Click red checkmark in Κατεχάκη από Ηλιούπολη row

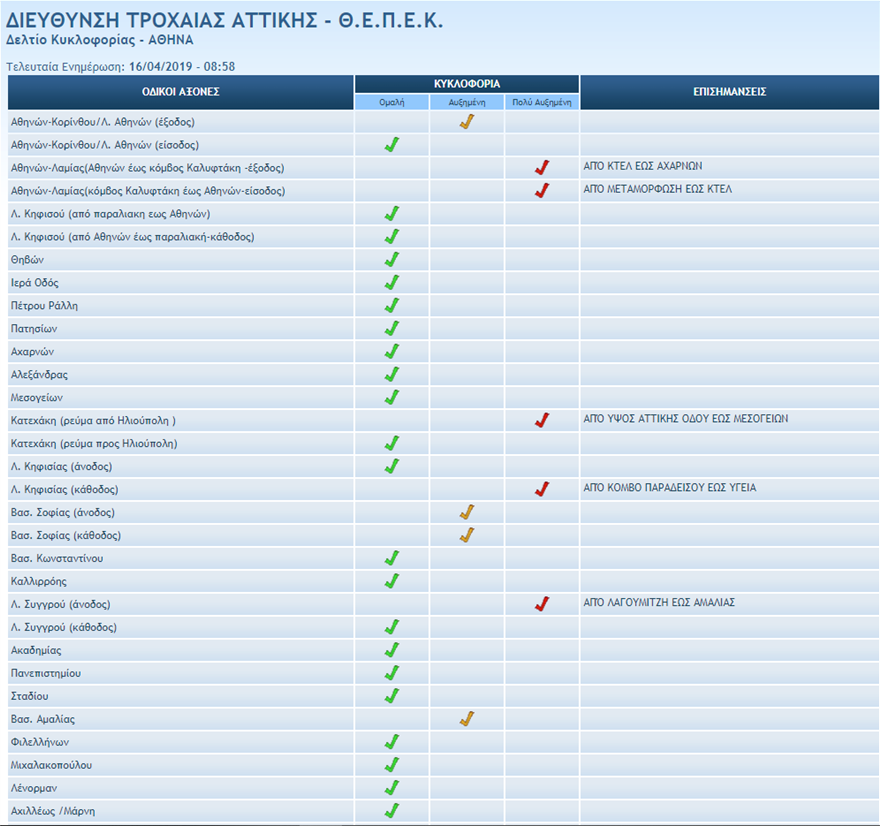542,420
